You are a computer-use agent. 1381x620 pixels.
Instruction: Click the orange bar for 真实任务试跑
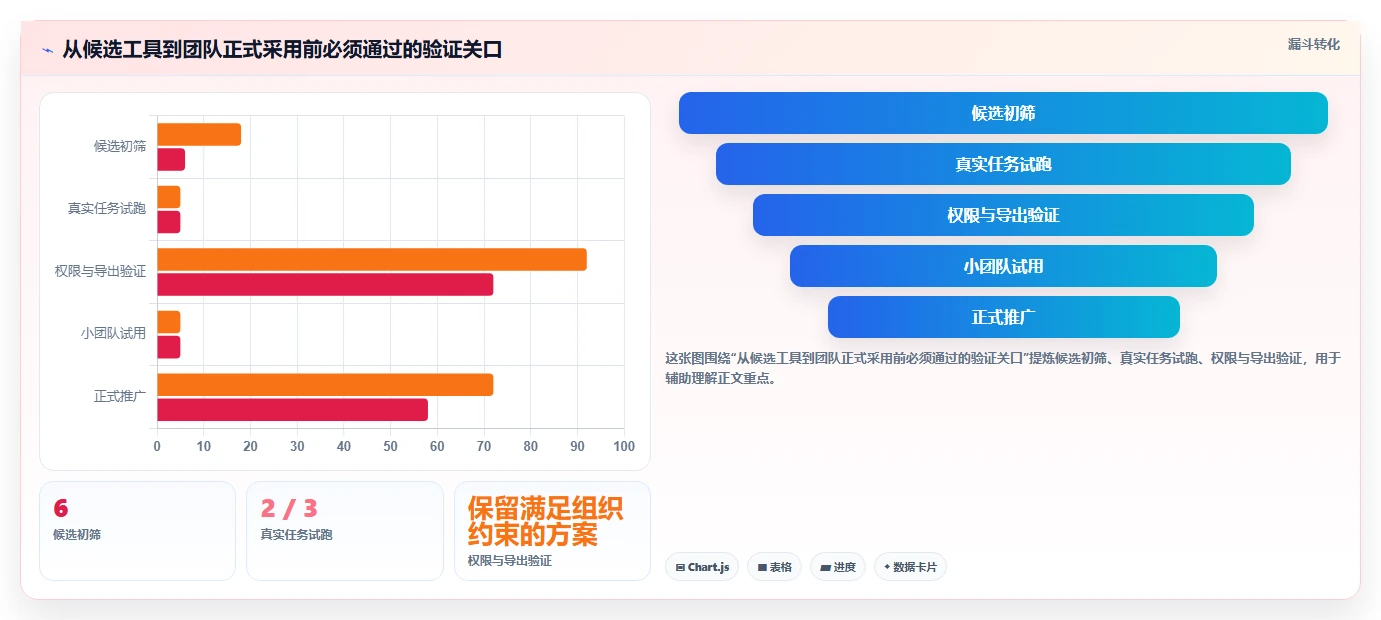point(168,197)
